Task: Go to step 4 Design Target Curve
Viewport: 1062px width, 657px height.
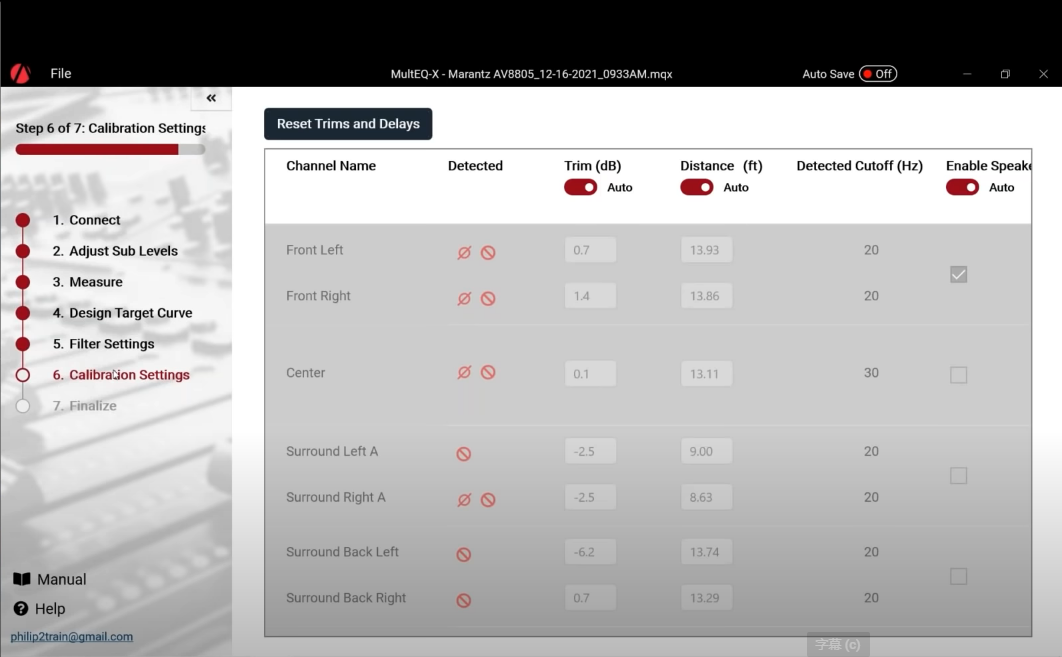Action: pyautogui.click(x=130, y=313)
